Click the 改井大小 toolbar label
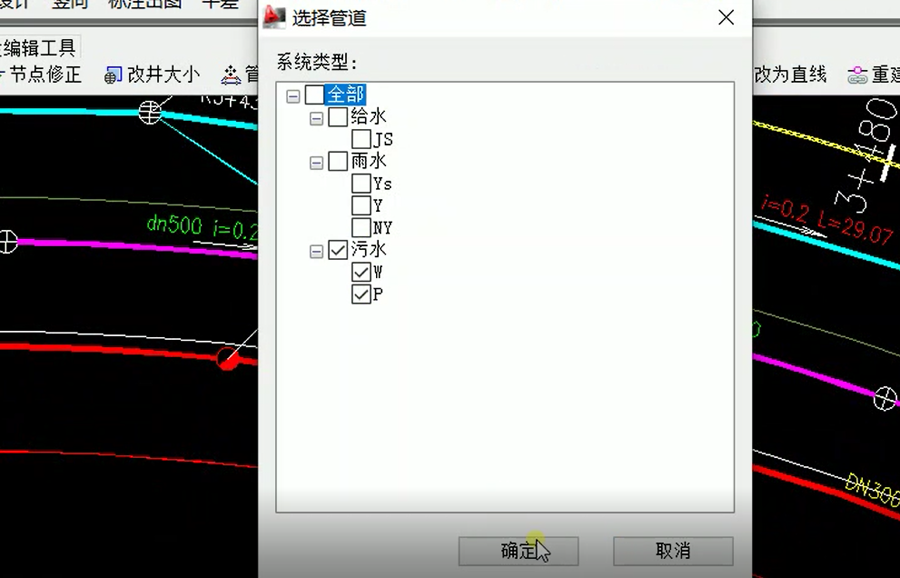This screenshot has width=900, height=578. pos(164,75)
